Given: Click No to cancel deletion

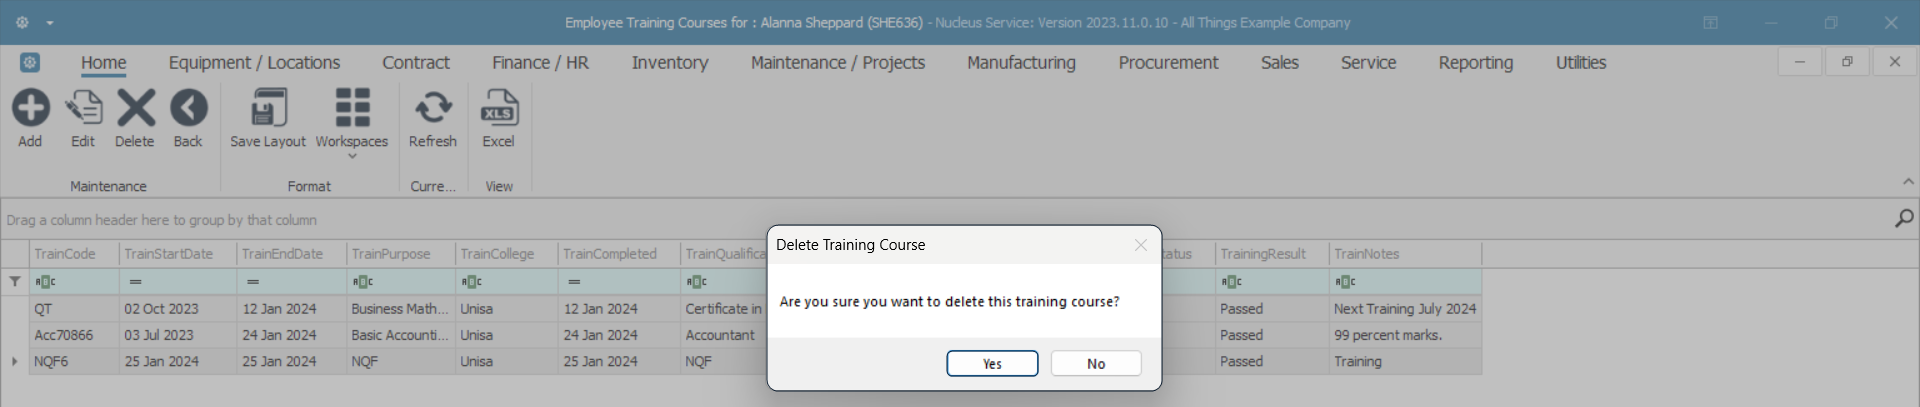Looking at the screenshot, I should [1096, 364].
